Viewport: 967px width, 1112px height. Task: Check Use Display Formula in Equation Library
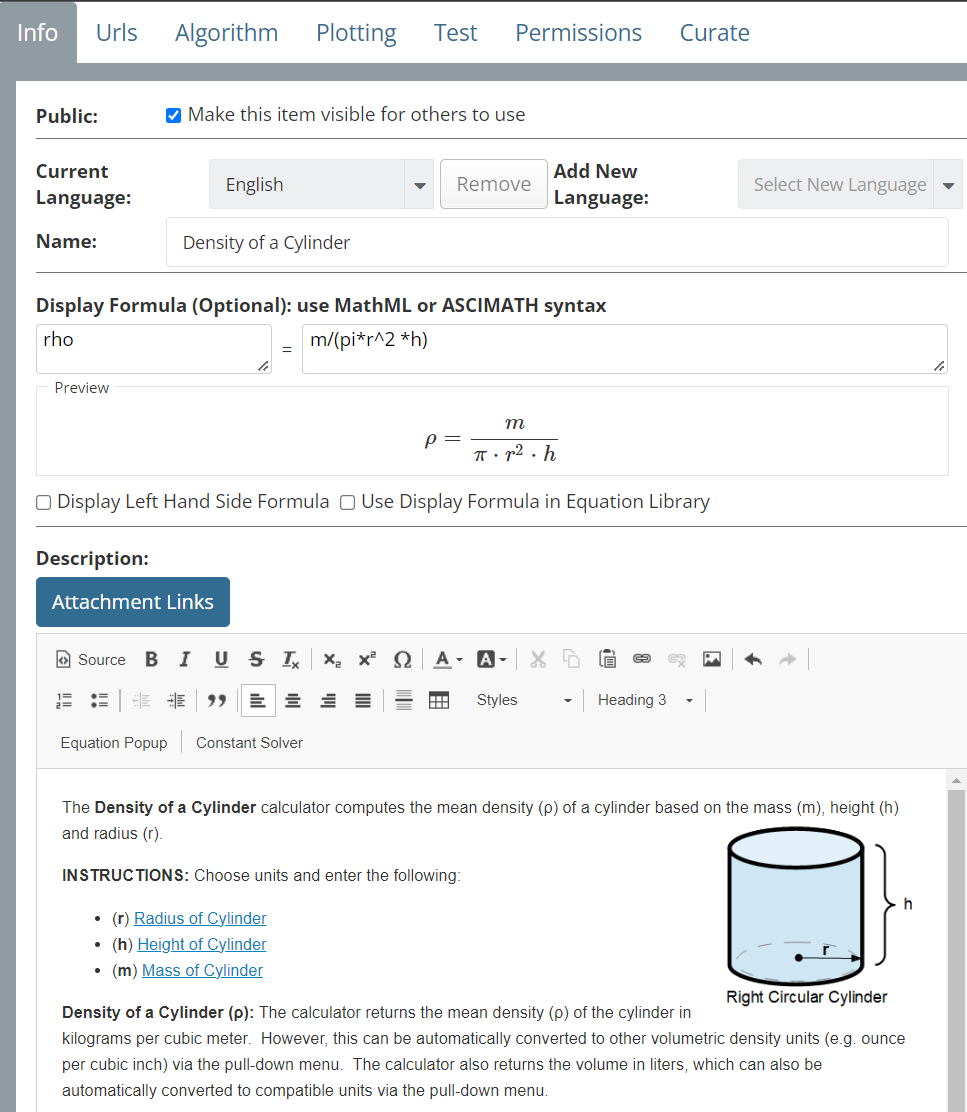pos(348,502)
